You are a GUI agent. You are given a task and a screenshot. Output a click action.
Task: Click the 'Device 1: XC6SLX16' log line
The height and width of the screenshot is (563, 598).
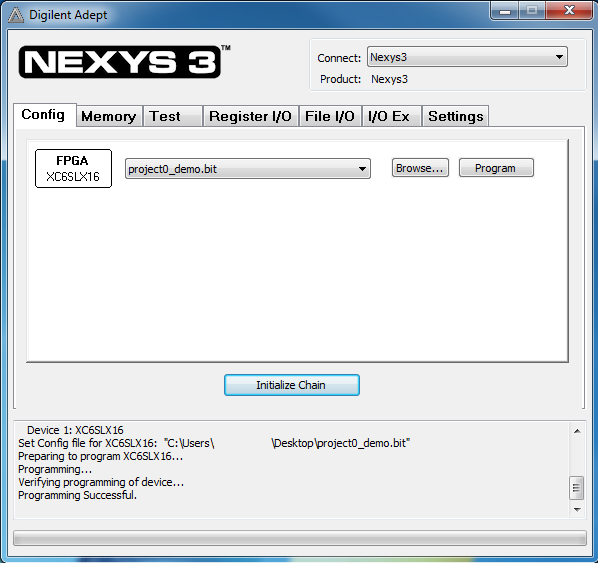click(x=75, y=430)
